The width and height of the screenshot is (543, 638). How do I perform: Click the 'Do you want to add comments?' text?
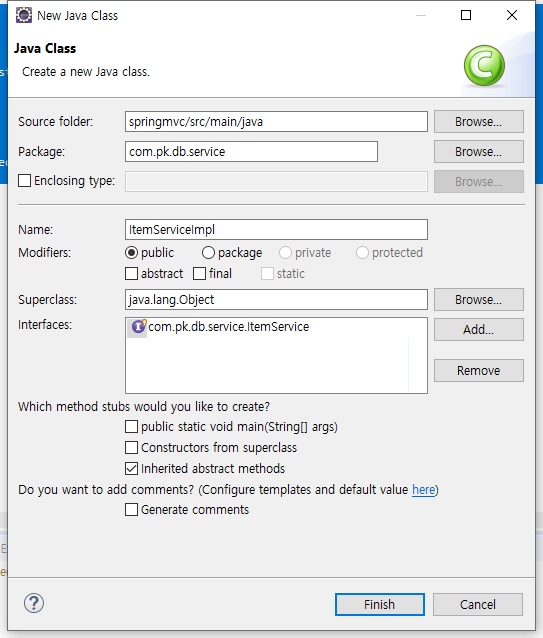click(x=106, y=489)
